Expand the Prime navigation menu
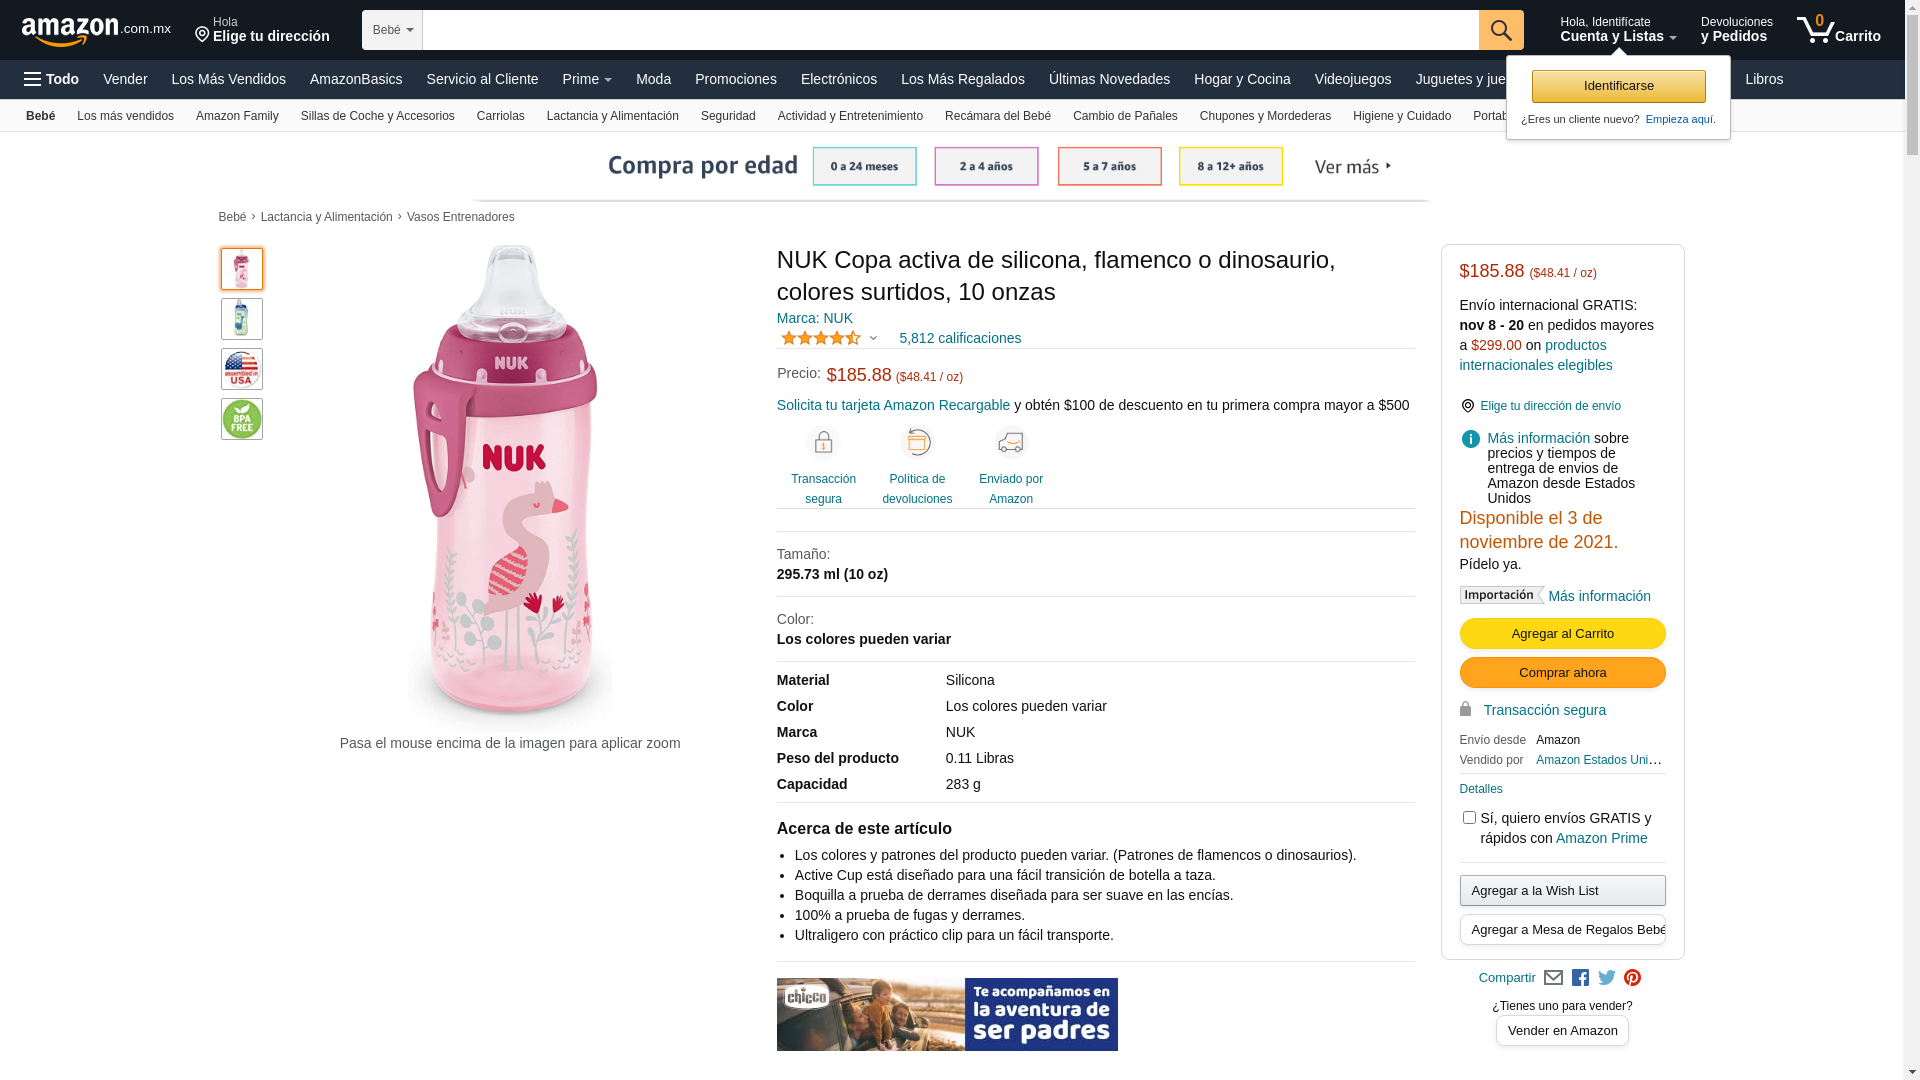This screenshot has height=1080, width=1920. coord(587,79)
